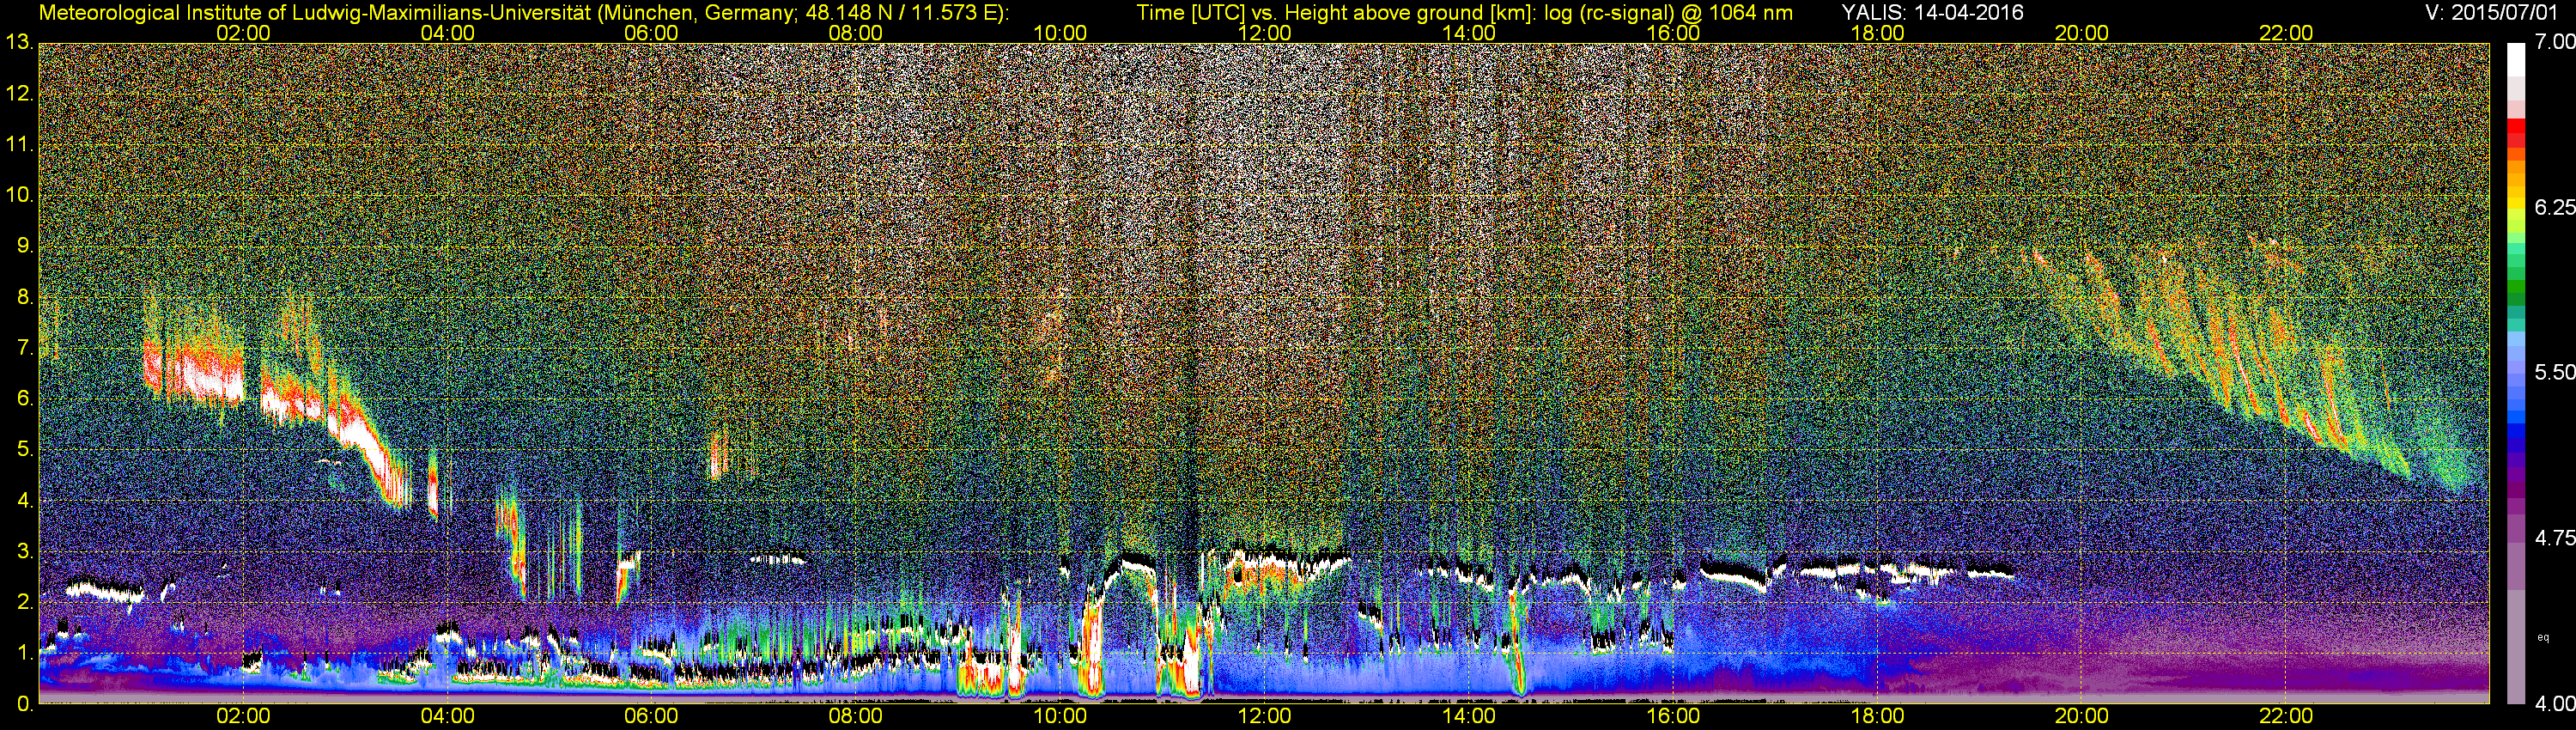The height and width of the screenshot is (730, 2576).
Task: Click the 5 km height axis label
Action: pyautogui.click(x=24, y=449)
